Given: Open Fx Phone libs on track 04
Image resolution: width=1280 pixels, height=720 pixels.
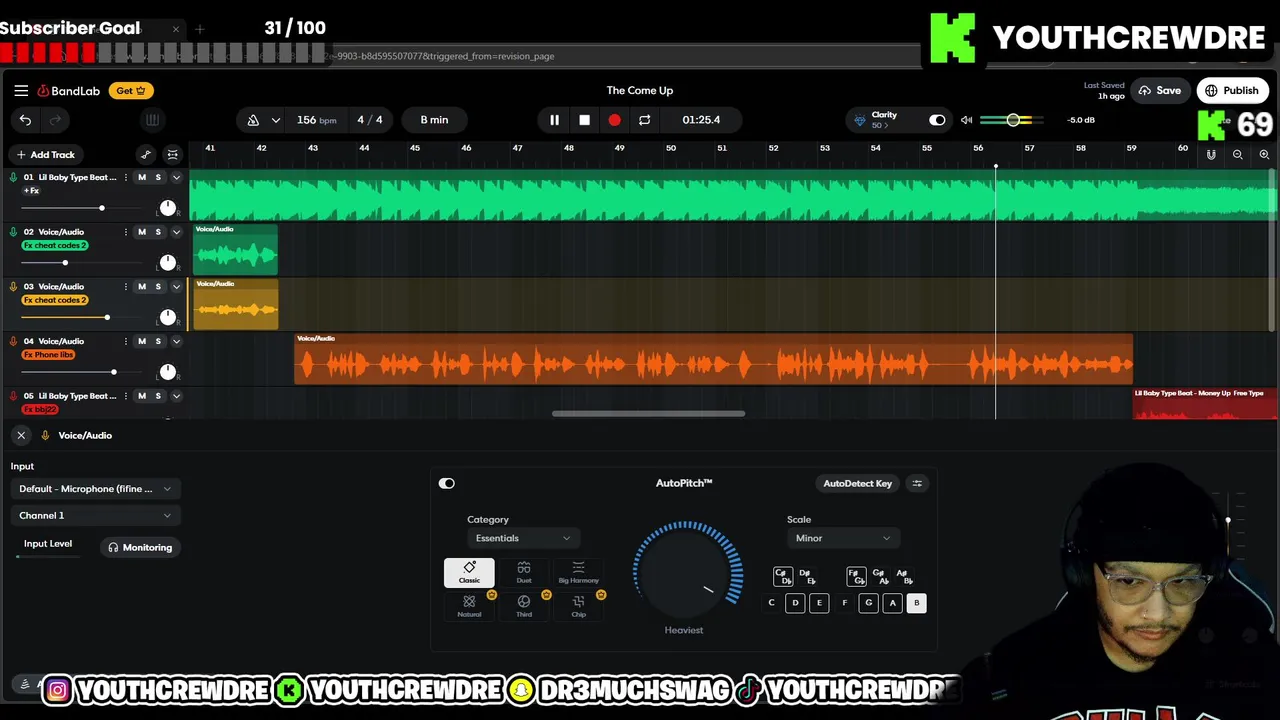Looking at the screenshot, I should click(x=49, y=355).
